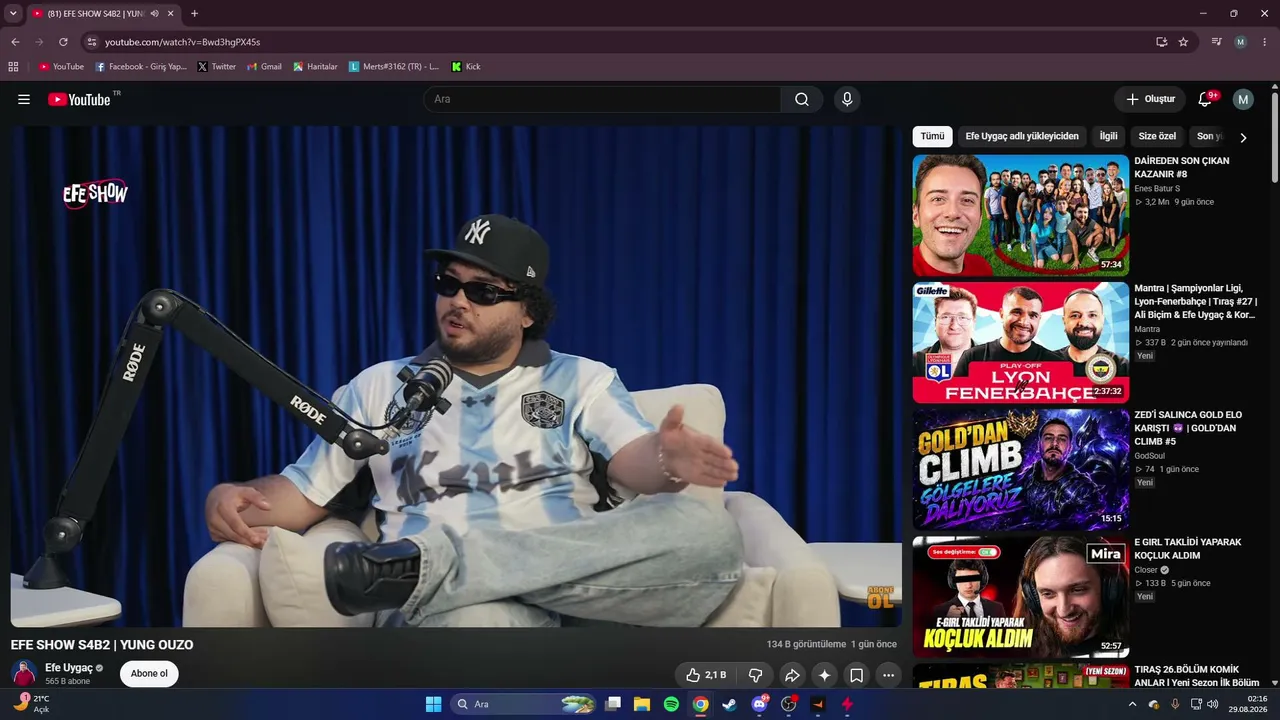The image size is (1280, 720).
Task: Open Efe Uygaç channel avatar
Action: 24,674
